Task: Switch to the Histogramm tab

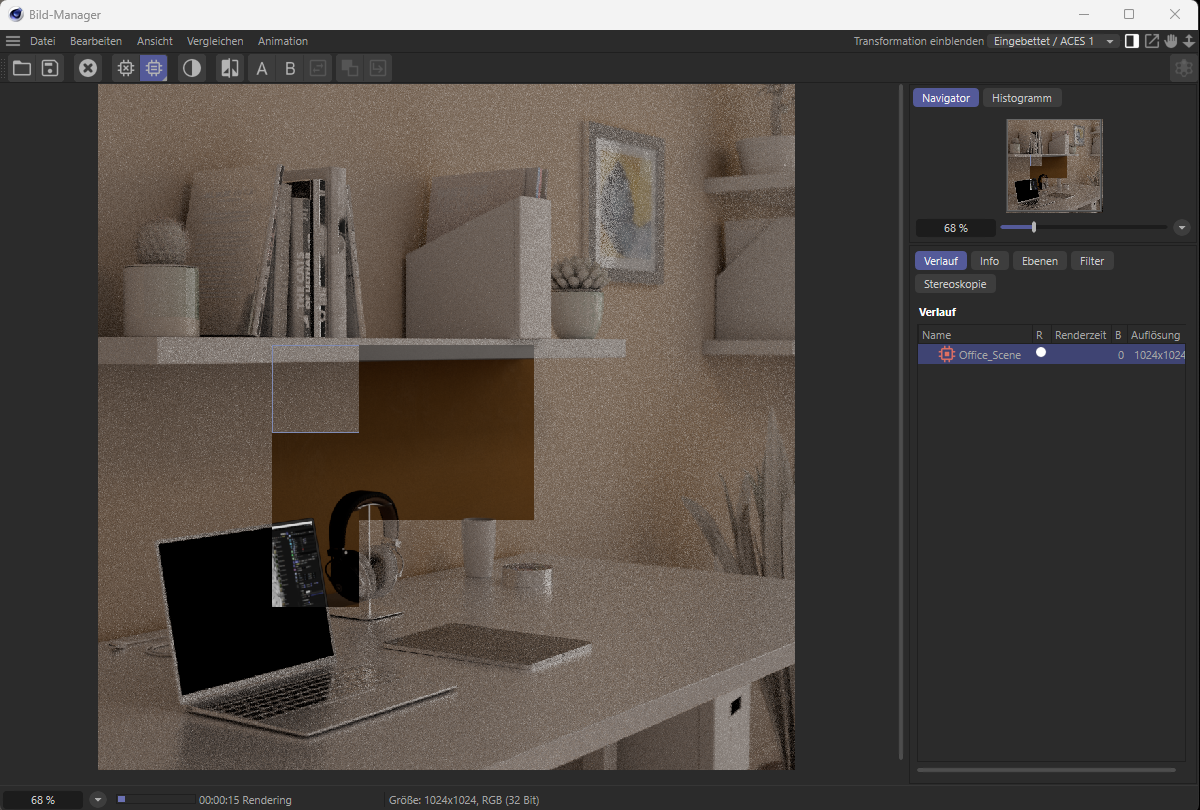Action: click(x=1022, y=98)
